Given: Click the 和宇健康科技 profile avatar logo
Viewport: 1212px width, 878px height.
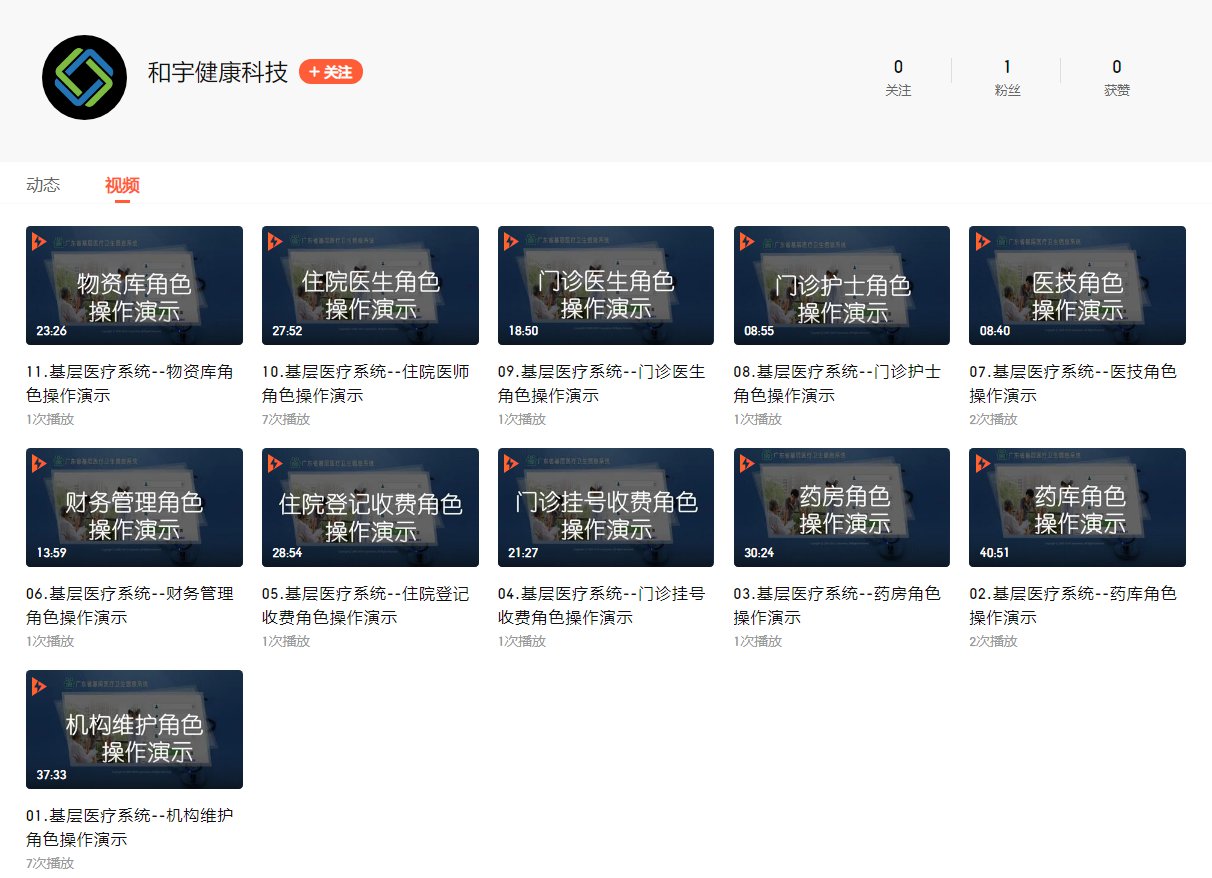Looking at the screenshot, I should pyautogui.click(x=85, y=77).
